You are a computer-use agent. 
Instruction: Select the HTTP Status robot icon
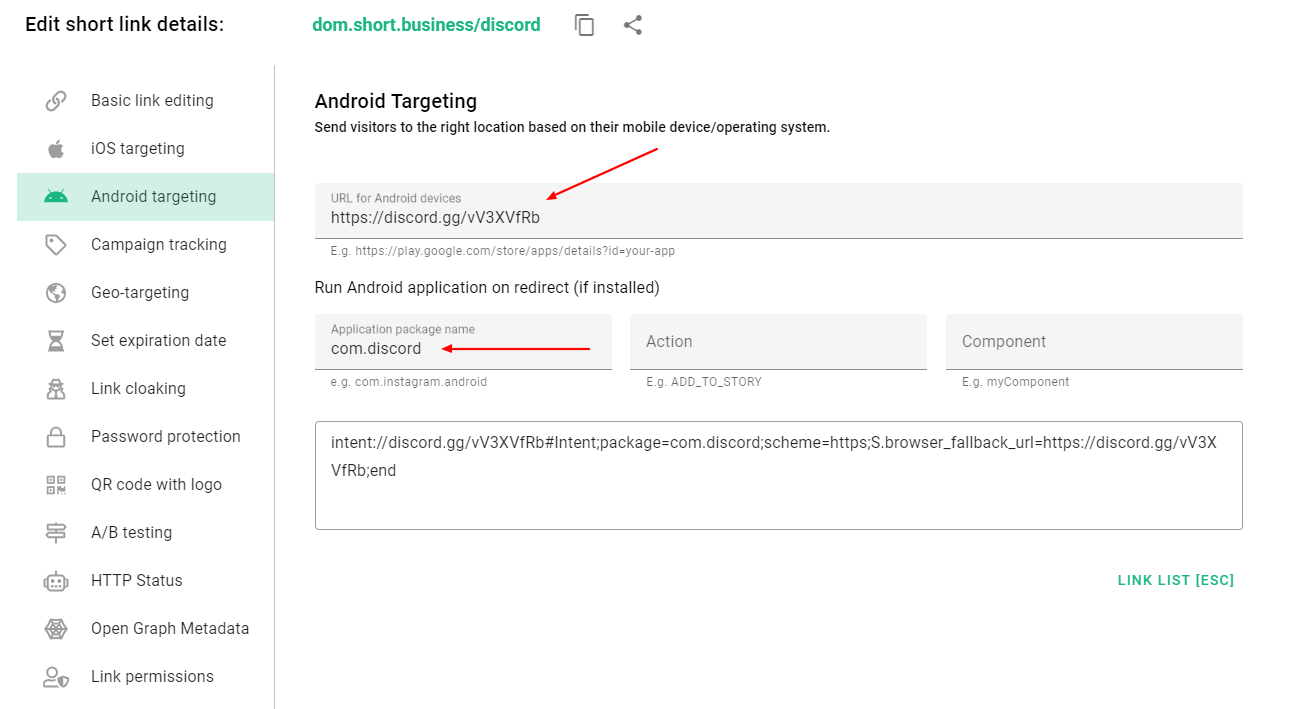tap(55, 580)
